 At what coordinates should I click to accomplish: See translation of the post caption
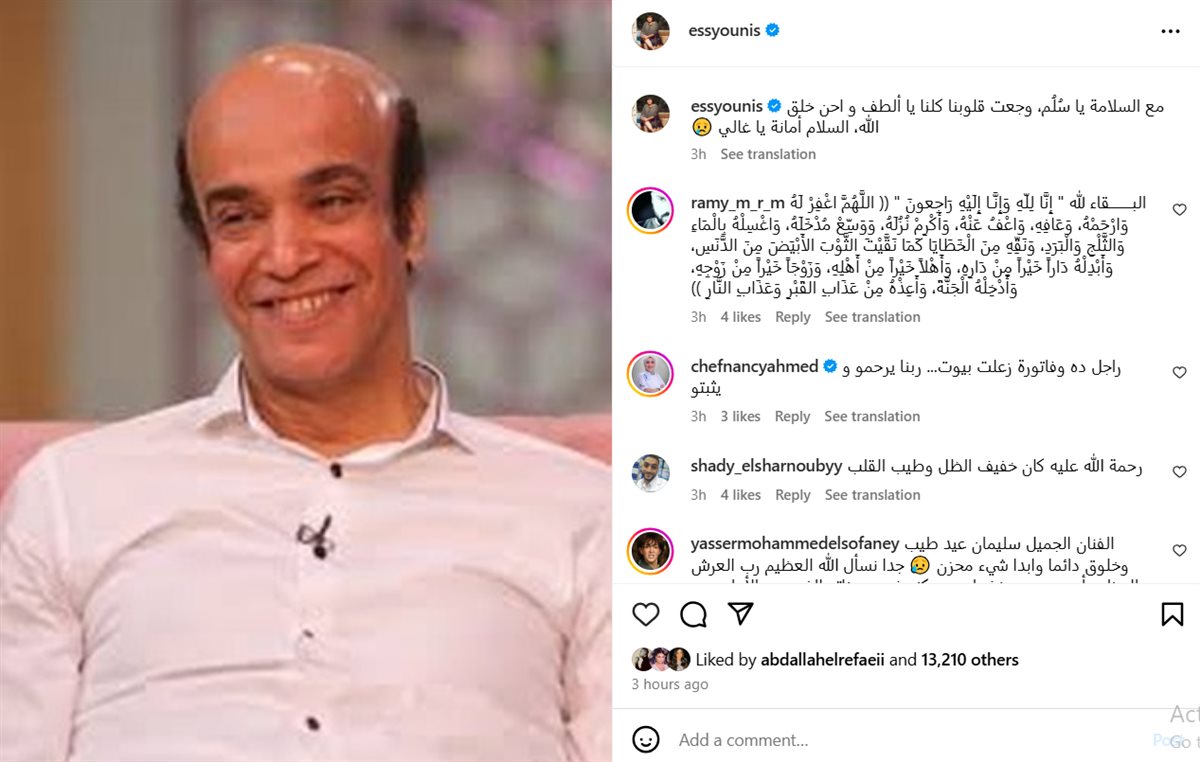(x=768, y=154)
